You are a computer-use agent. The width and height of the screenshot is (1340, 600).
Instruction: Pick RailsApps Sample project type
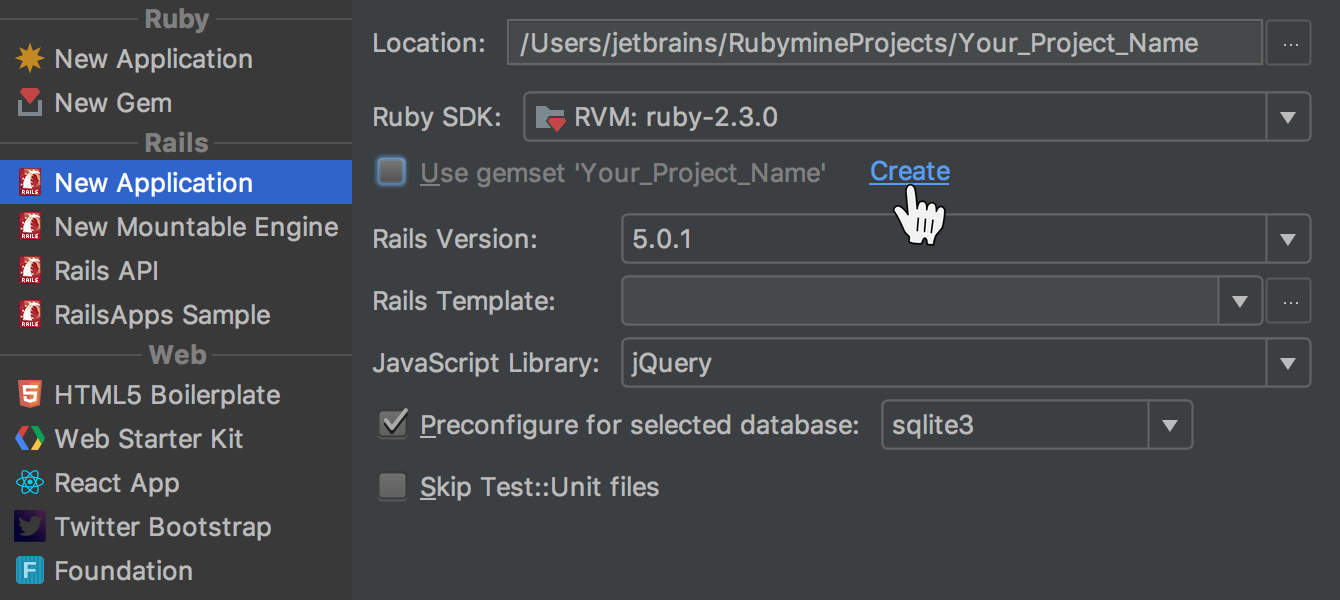pyautogui.click(x=176, y=315)
